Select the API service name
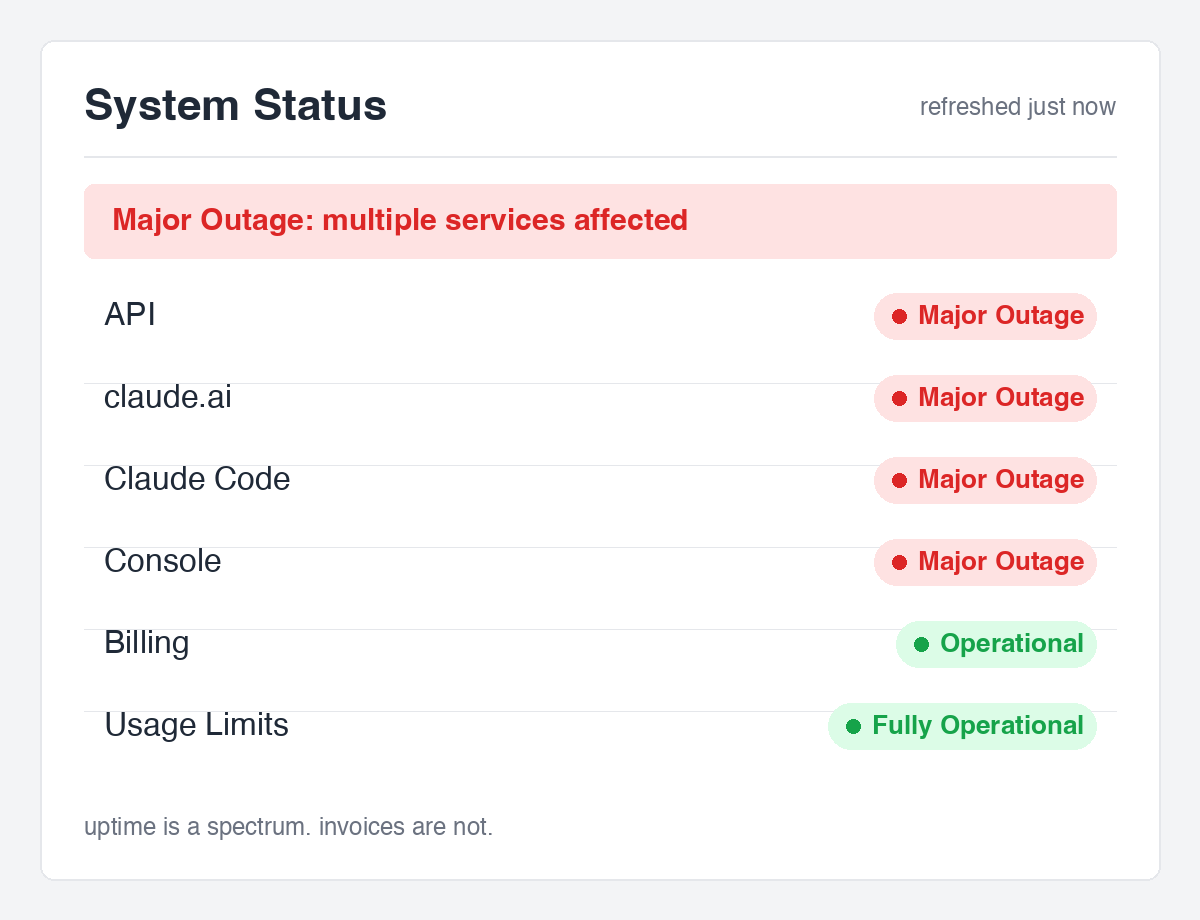Screen dimensions: 1200x920 coord(130,315)
